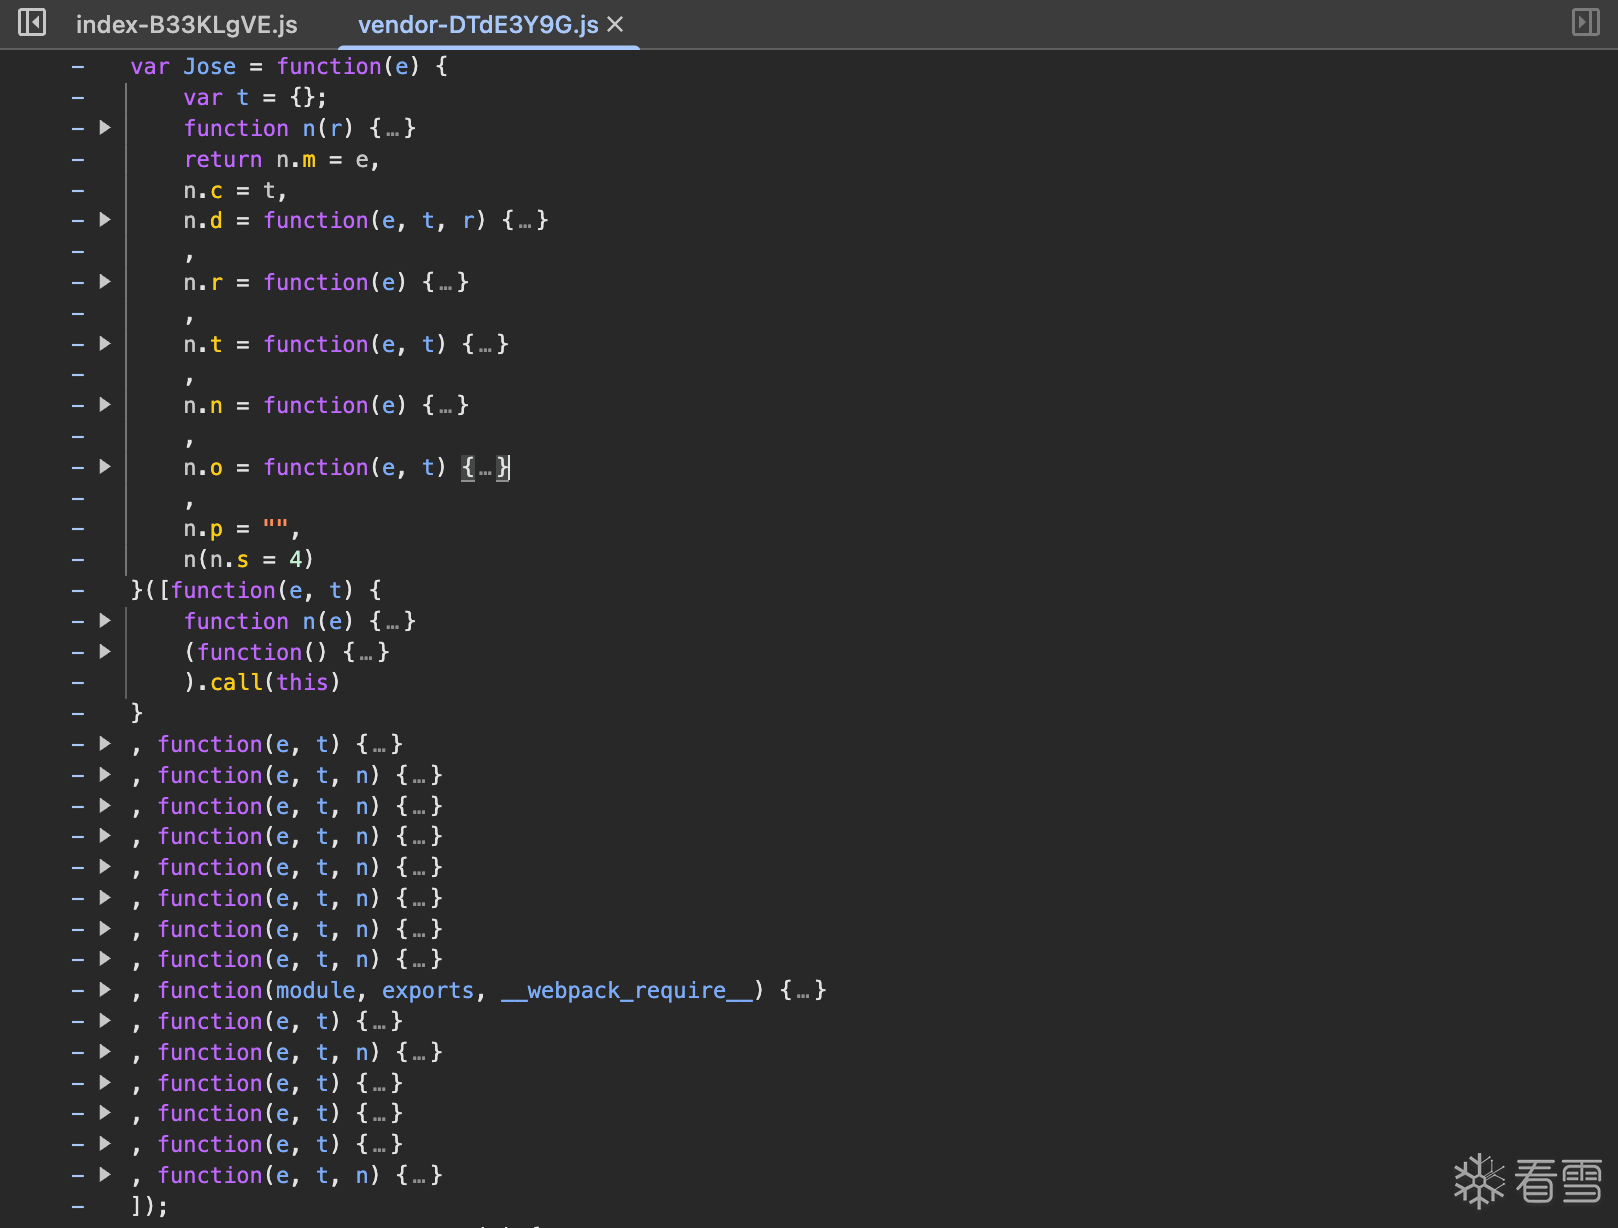
Task: Expand the n.r function fold arrow
Action: click(105, 282)
